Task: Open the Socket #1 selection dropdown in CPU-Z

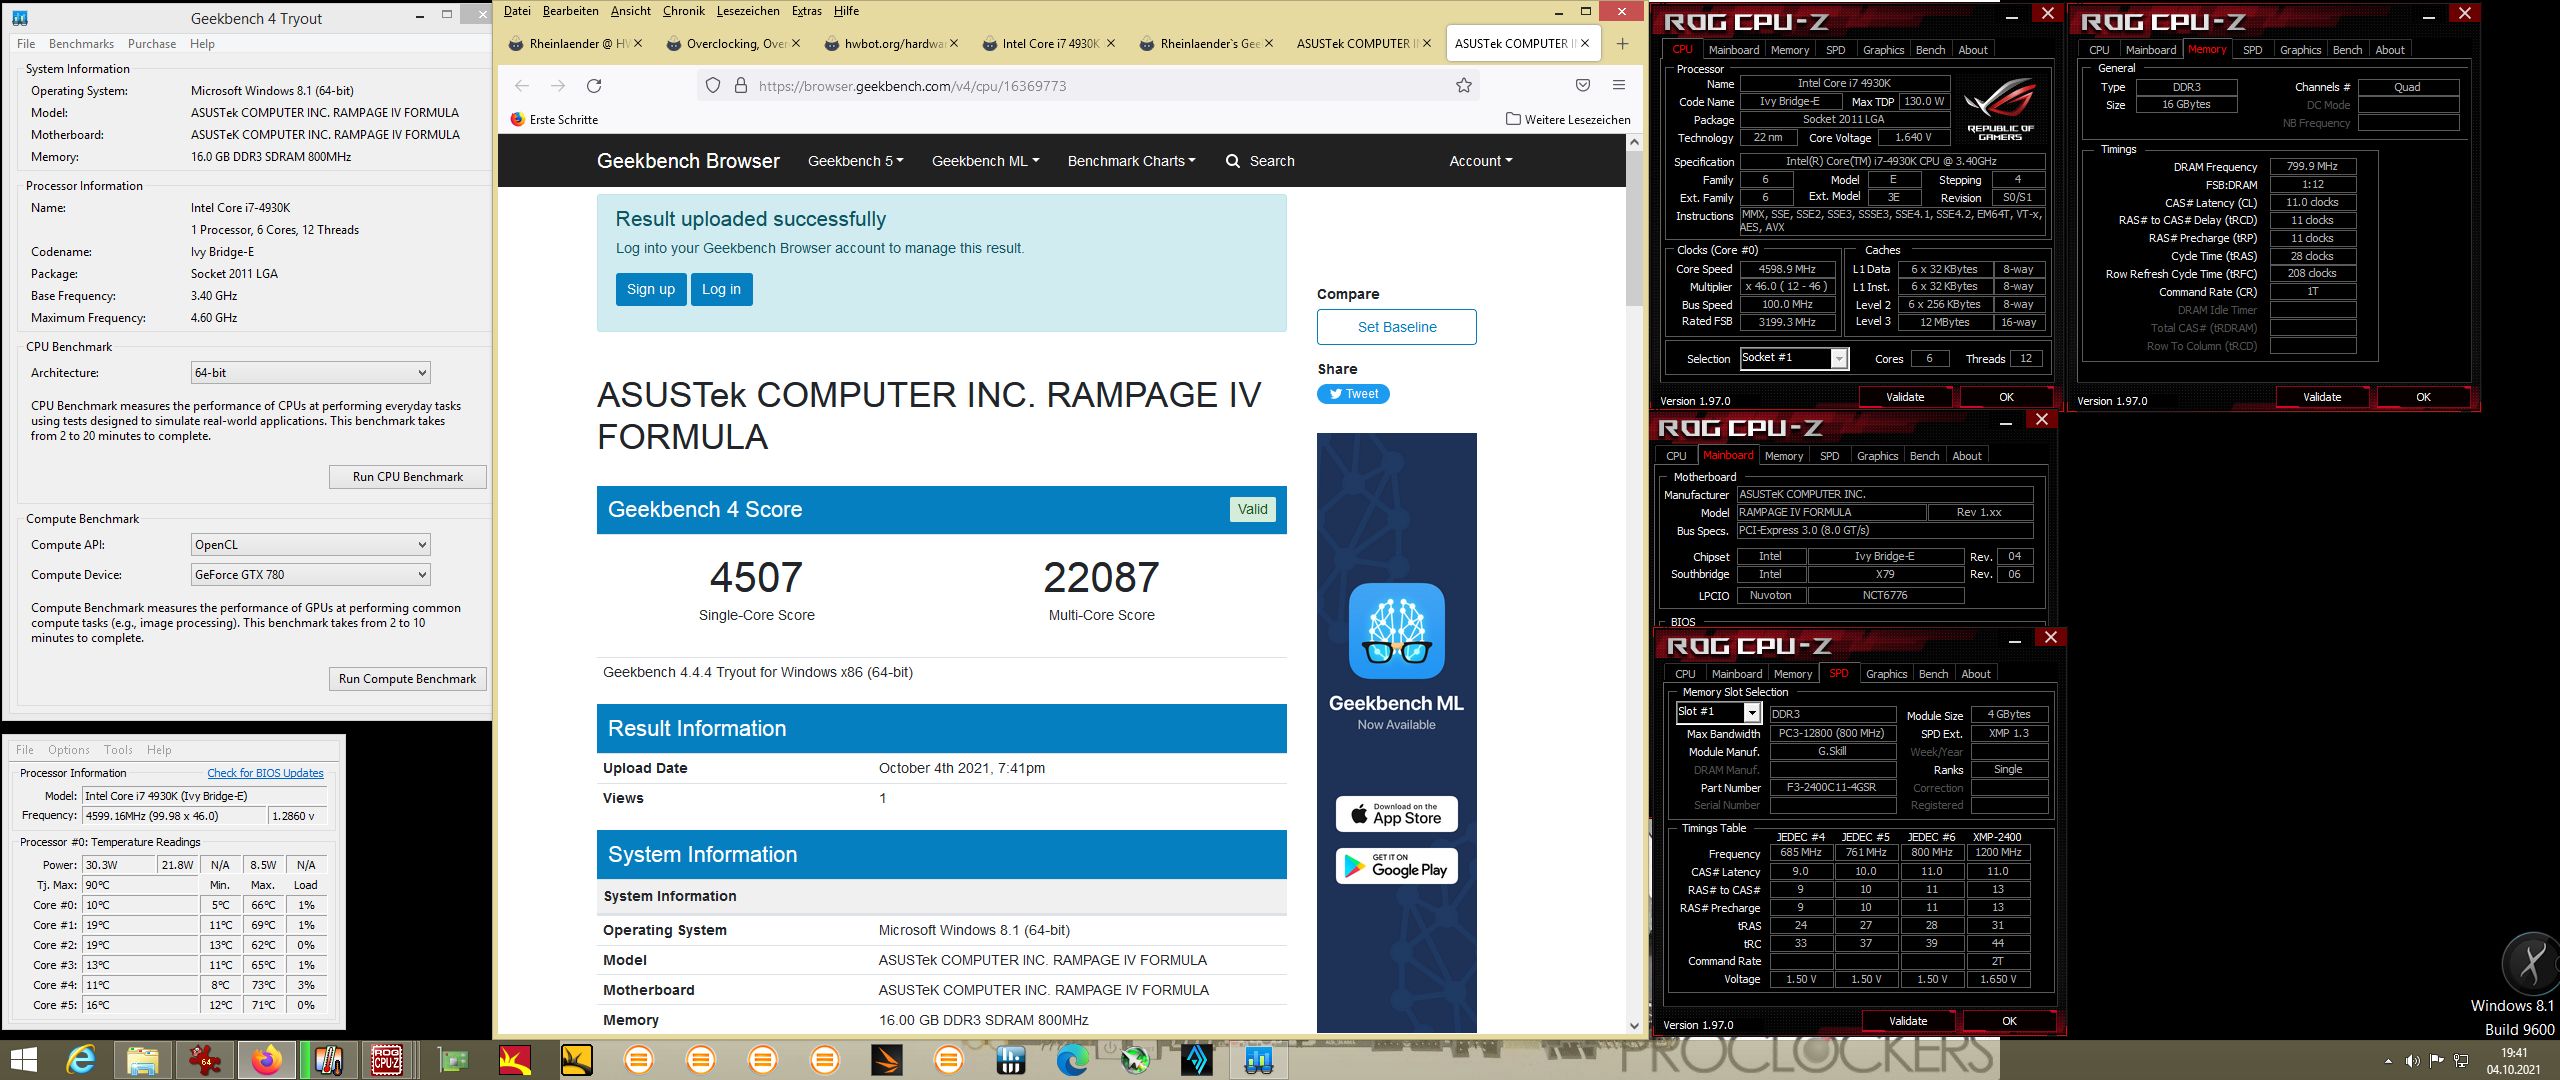Action: click(x=1794, y=358)
